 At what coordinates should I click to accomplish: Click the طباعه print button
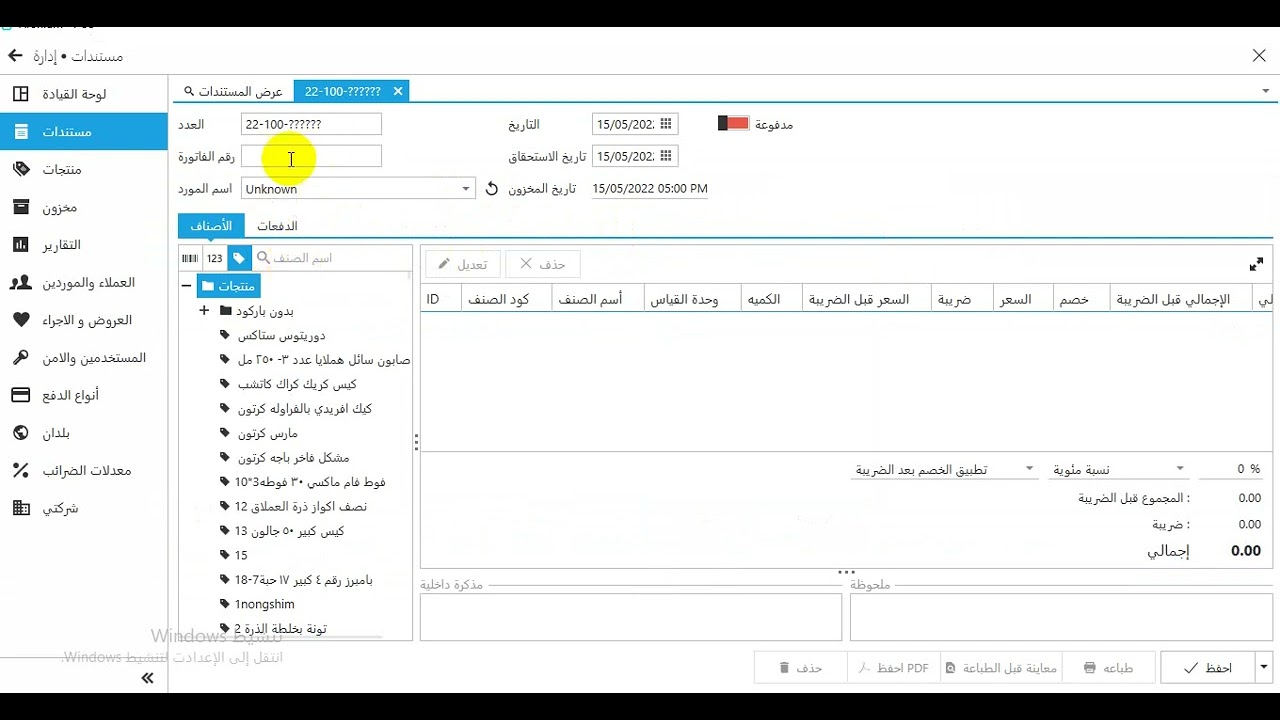(1108, 668)
